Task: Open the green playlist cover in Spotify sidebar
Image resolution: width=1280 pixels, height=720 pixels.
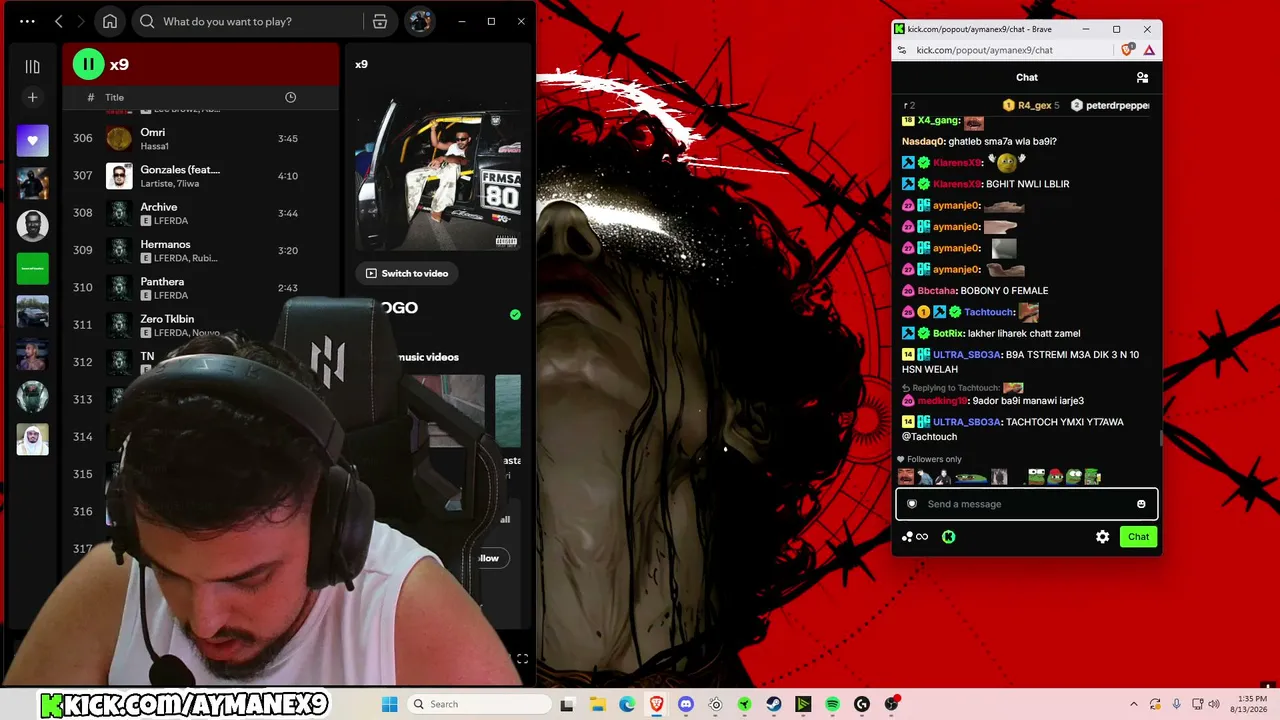Action: (x=32, y=268)
